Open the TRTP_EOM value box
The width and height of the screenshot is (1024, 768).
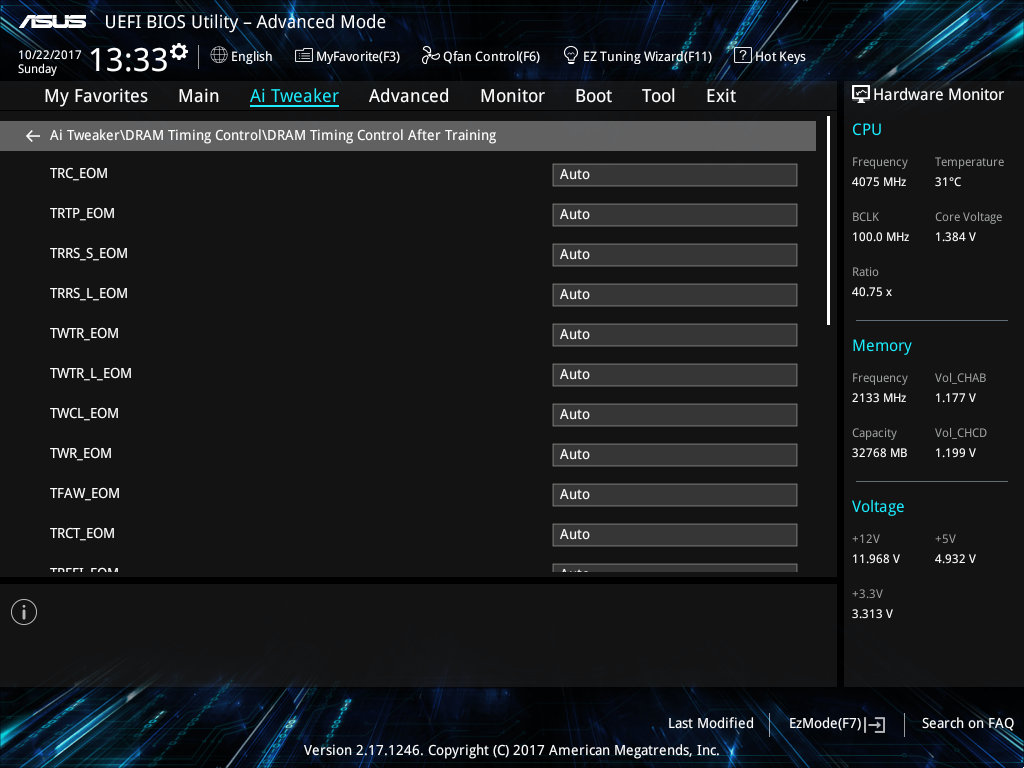pyautogui.click(x=675, y=215)
